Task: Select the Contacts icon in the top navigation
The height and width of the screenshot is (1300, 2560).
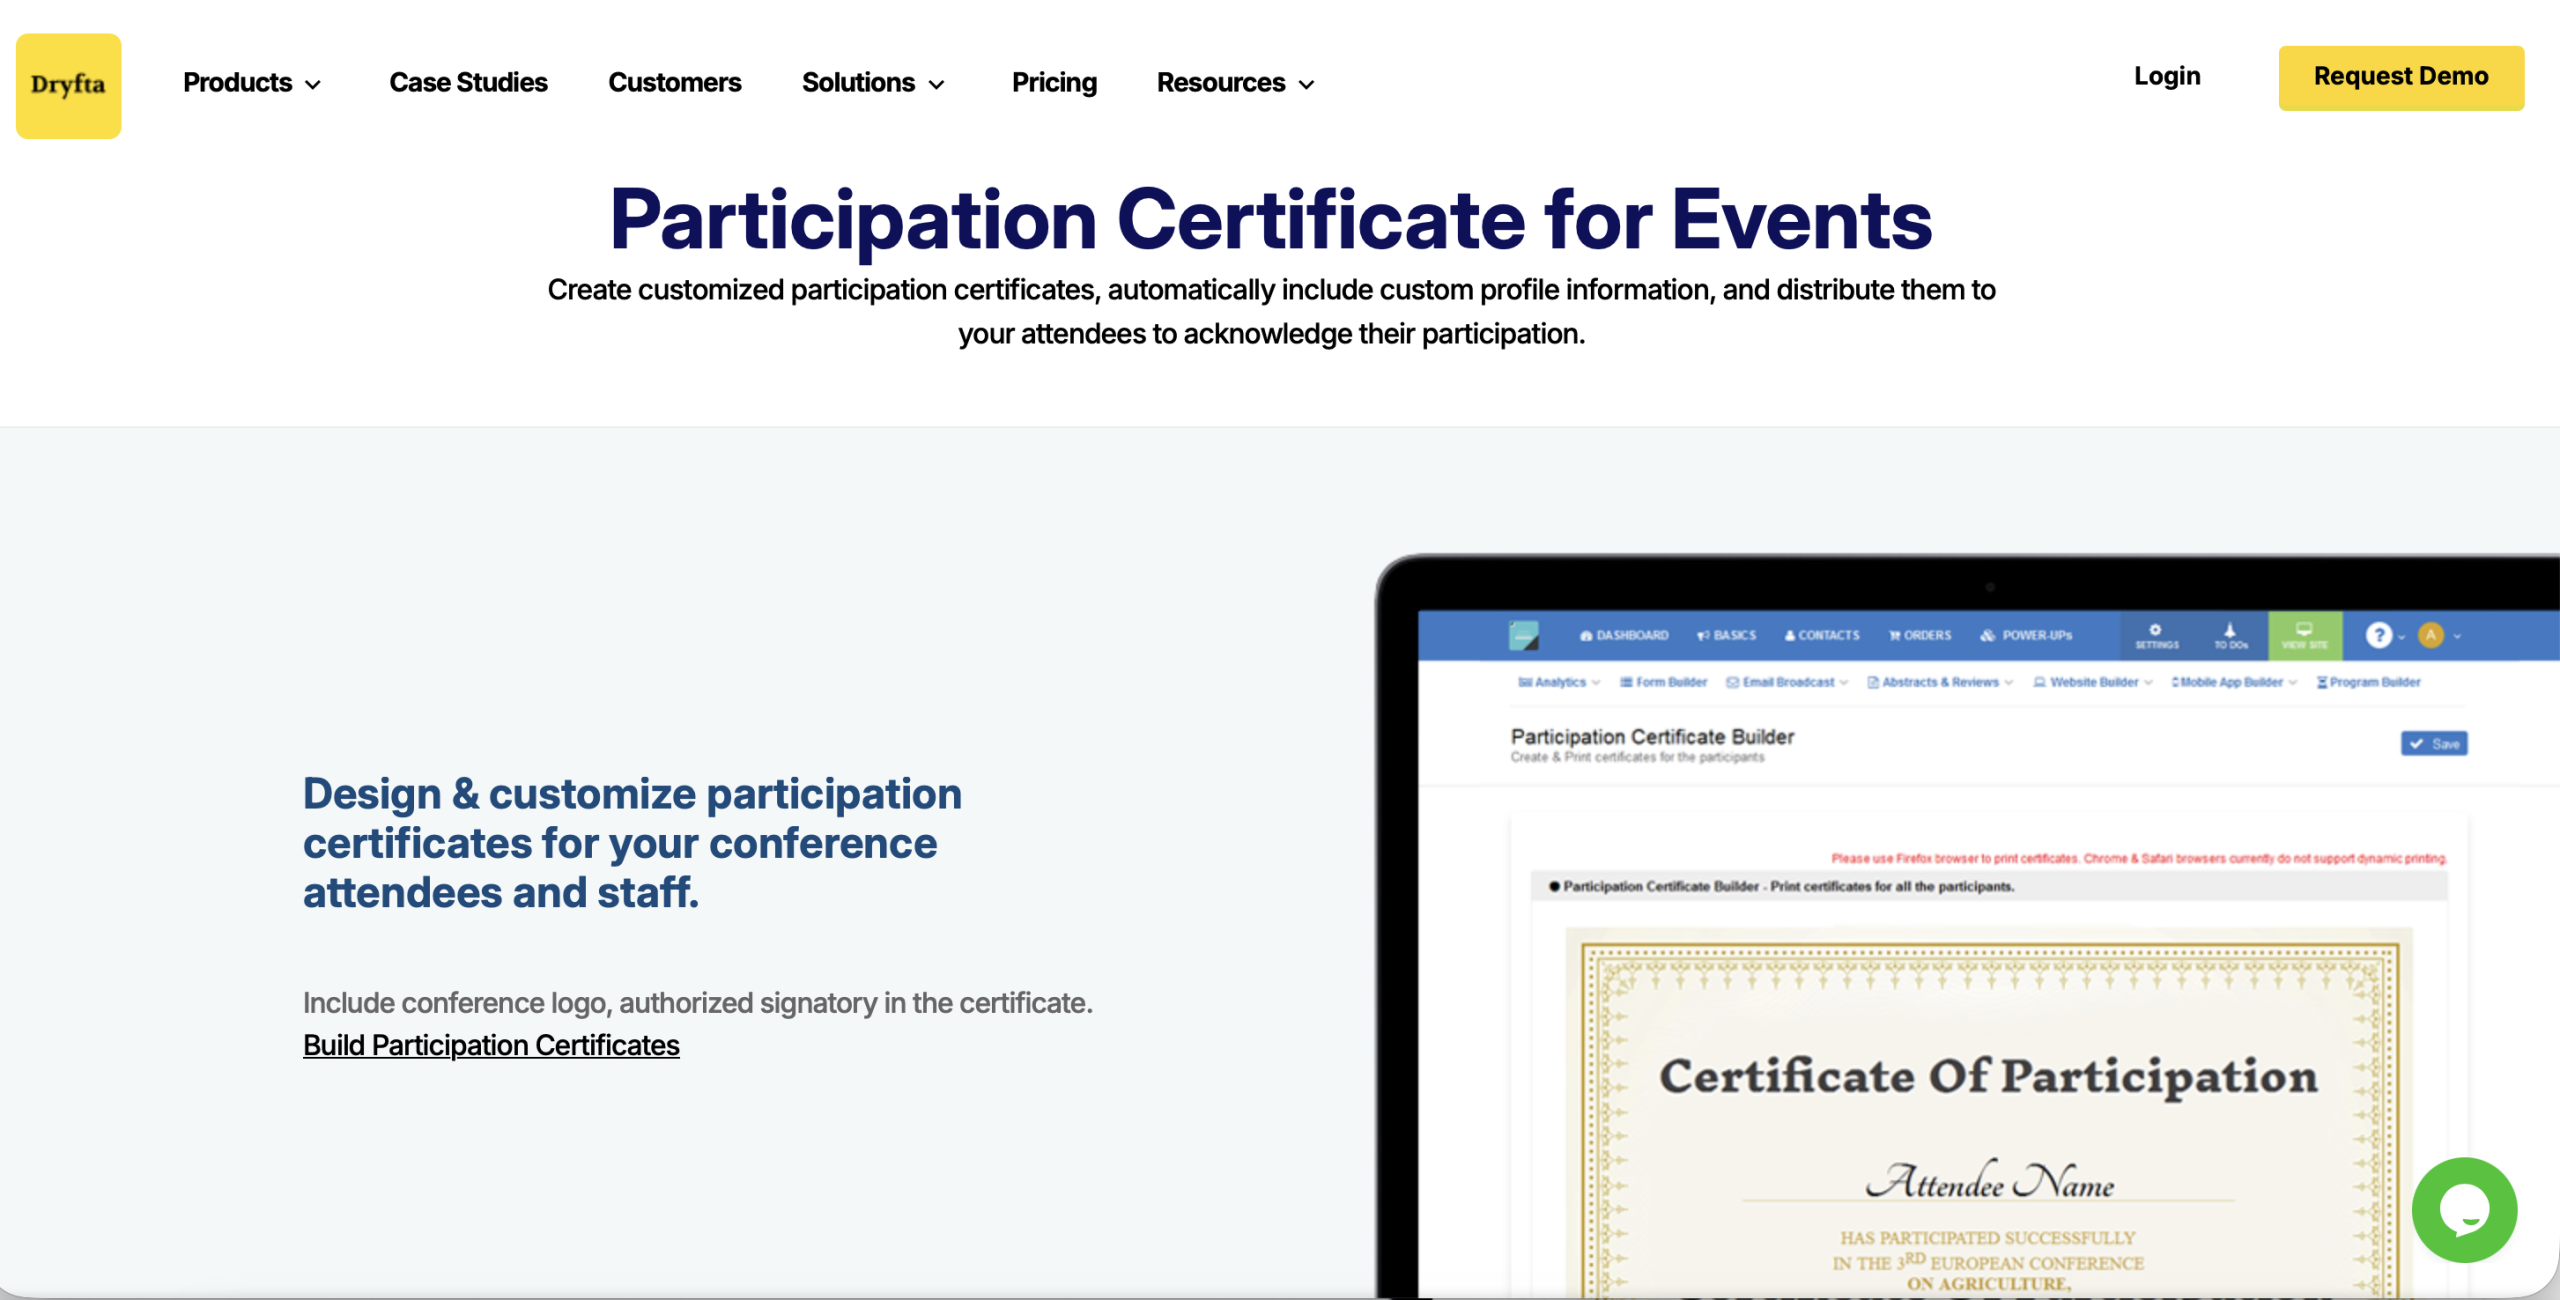Action: (1789, 636)
